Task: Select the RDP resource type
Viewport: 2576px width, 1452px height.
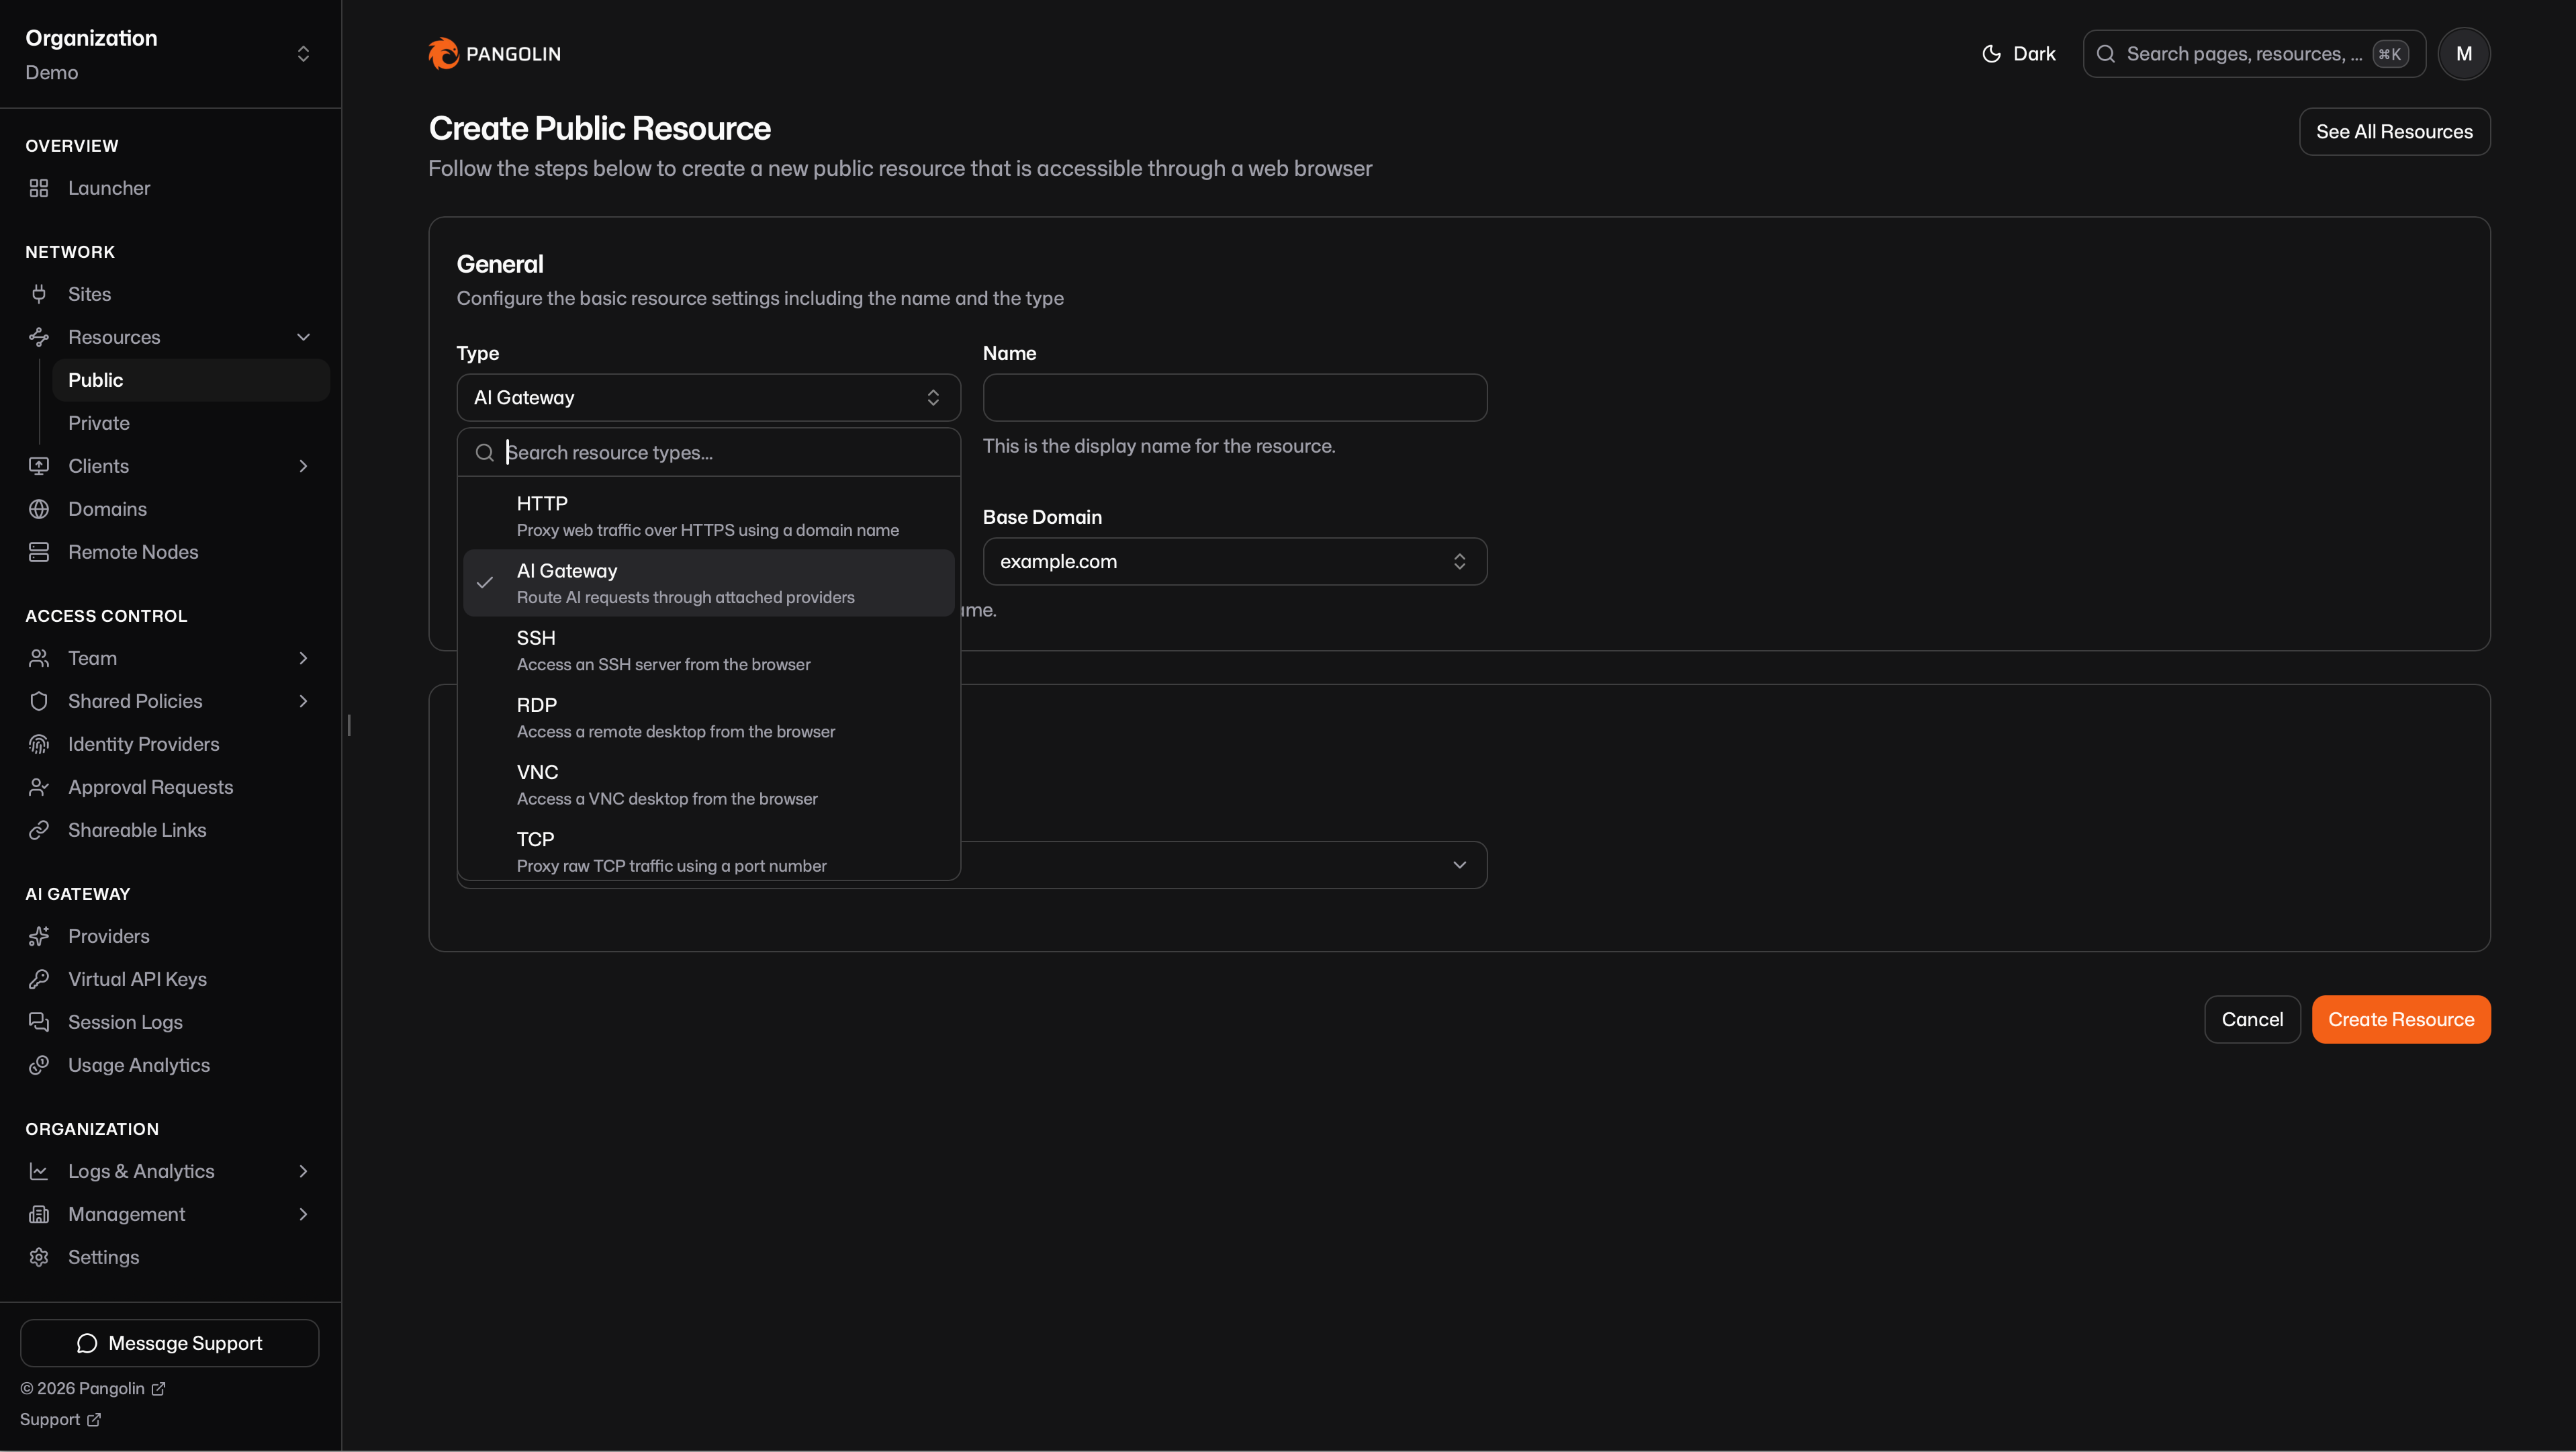Action: pos(708,717)
